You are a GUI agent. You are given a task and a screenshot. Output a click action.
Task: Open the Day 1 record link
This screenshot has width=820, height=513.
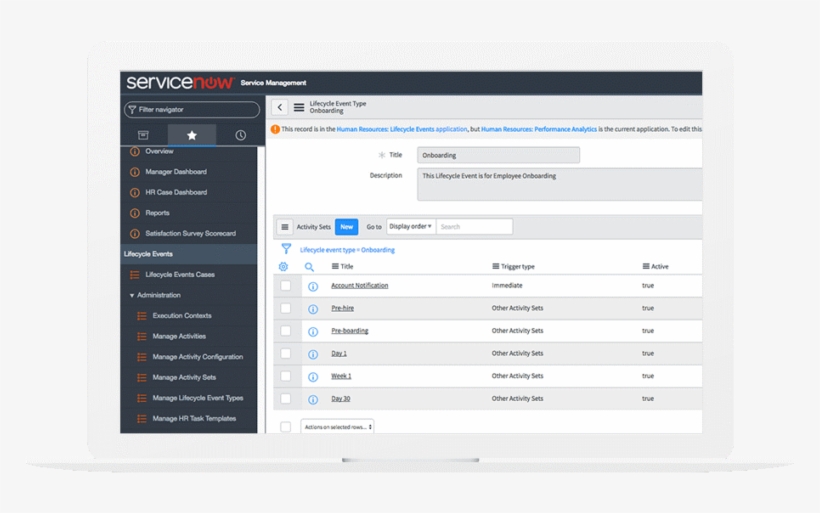339,354
